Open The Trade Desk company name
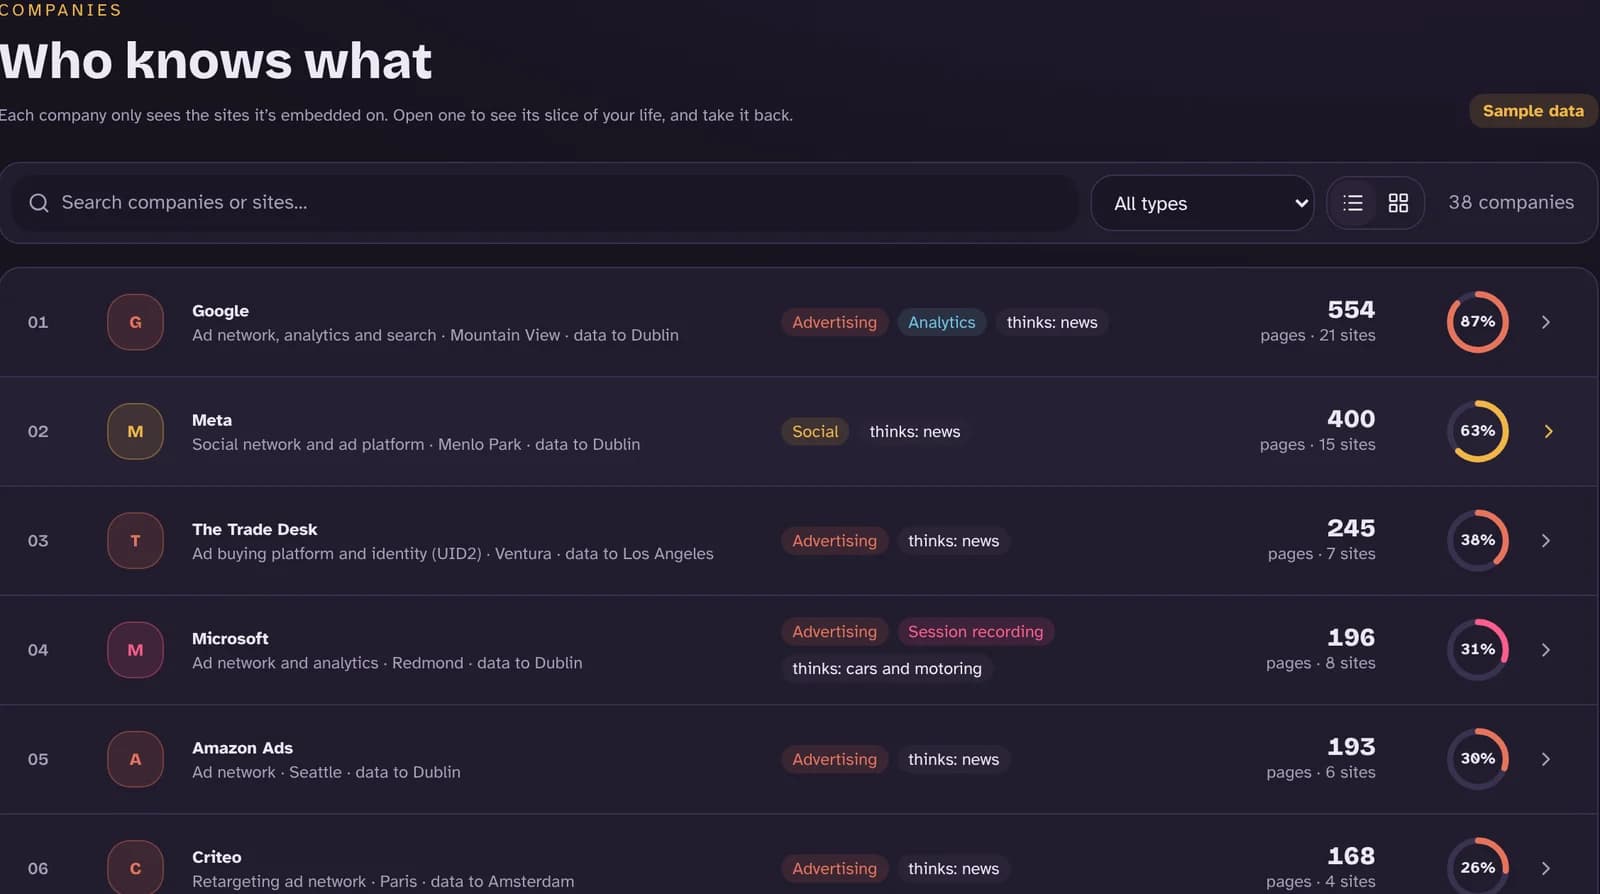 (x=254, y=529)
